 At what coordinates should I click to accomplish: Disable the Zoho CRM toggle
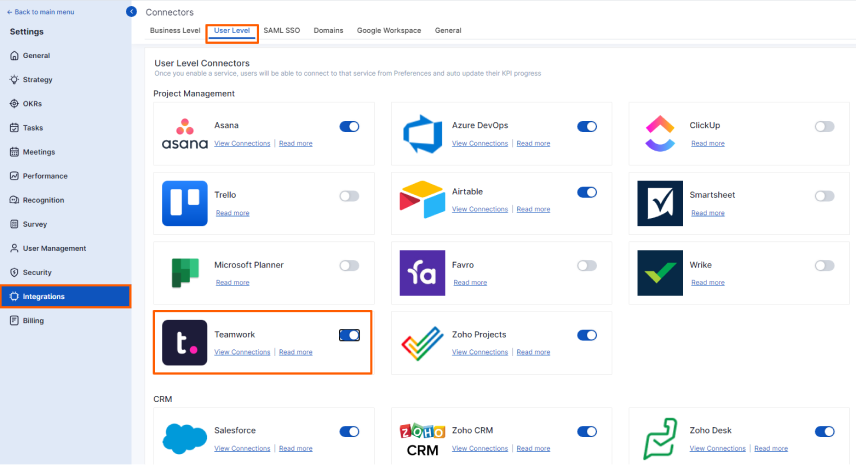coord(587,431)
